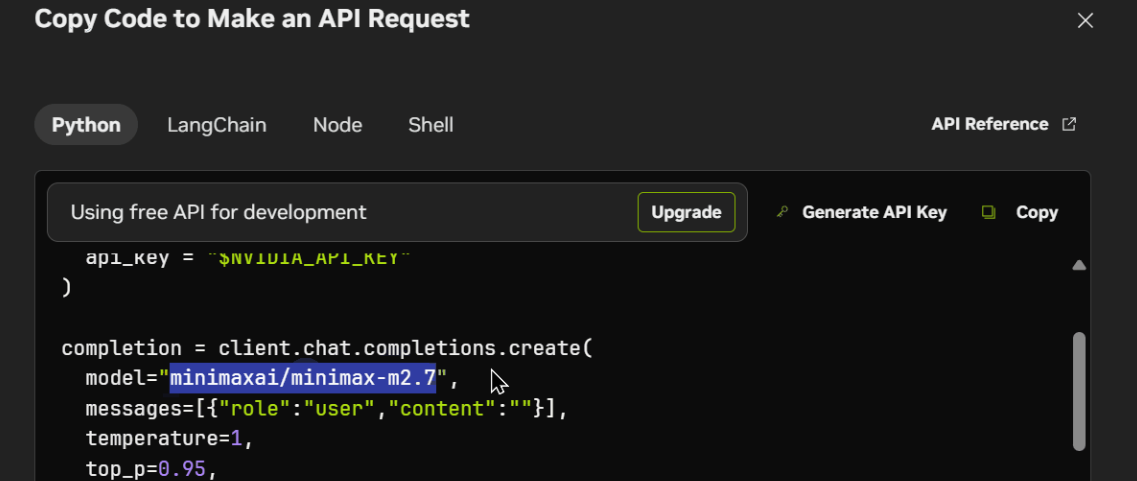Viewport: 1137px width, 481px height.
Task: Show the Shell code sample
Action: coord(431,125)
